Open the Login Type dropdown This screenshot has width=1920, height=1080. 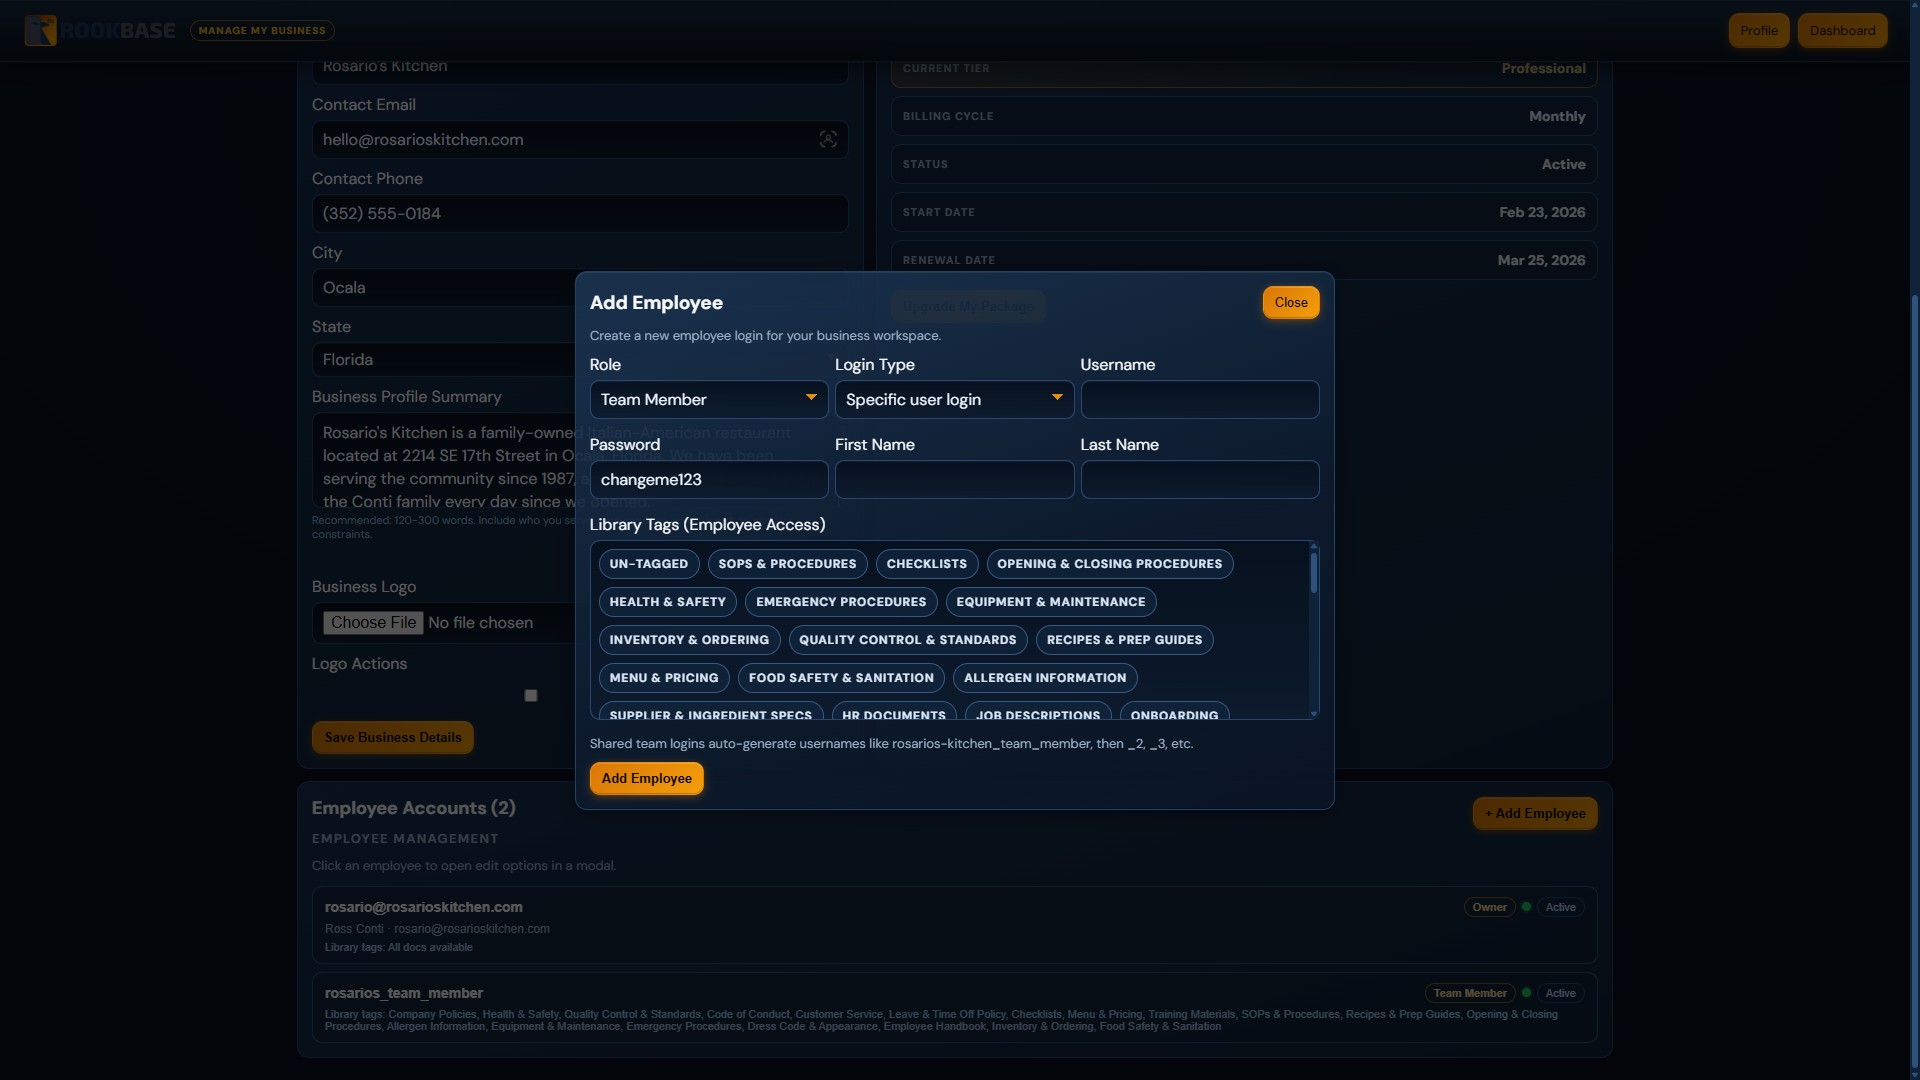(953, 399)
